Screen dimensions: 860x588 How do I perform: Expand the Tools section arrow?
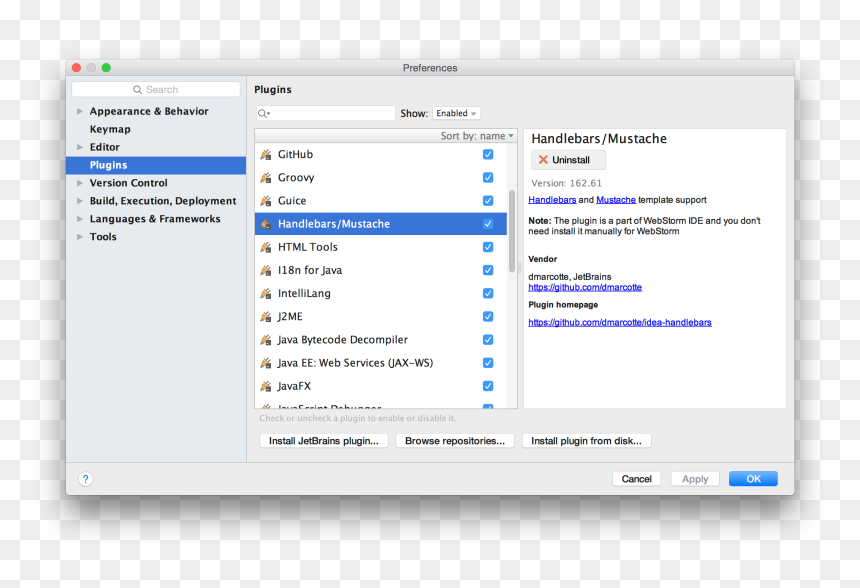pos(80,237)
